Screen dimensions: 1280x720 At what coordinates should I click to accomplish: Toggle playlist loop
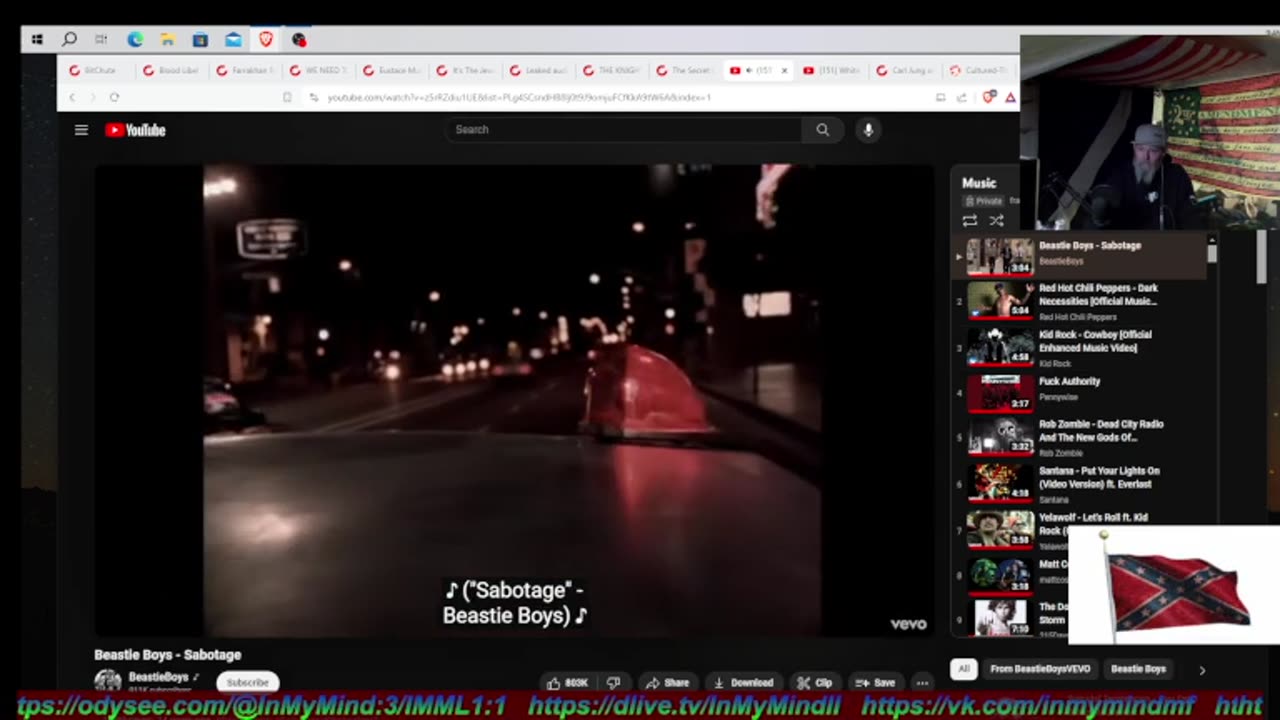click(x=969, y=221)
